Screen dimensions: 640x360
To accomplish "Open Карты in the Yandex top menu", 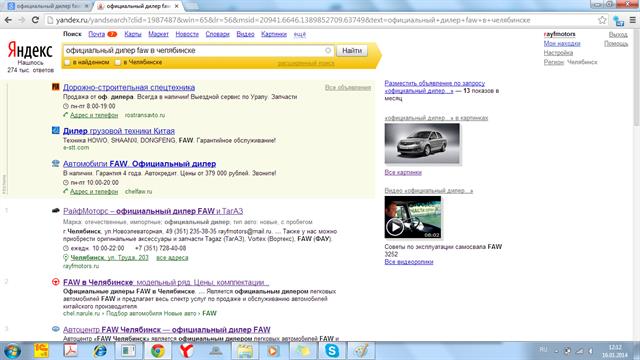I will (x=133, y=34).
